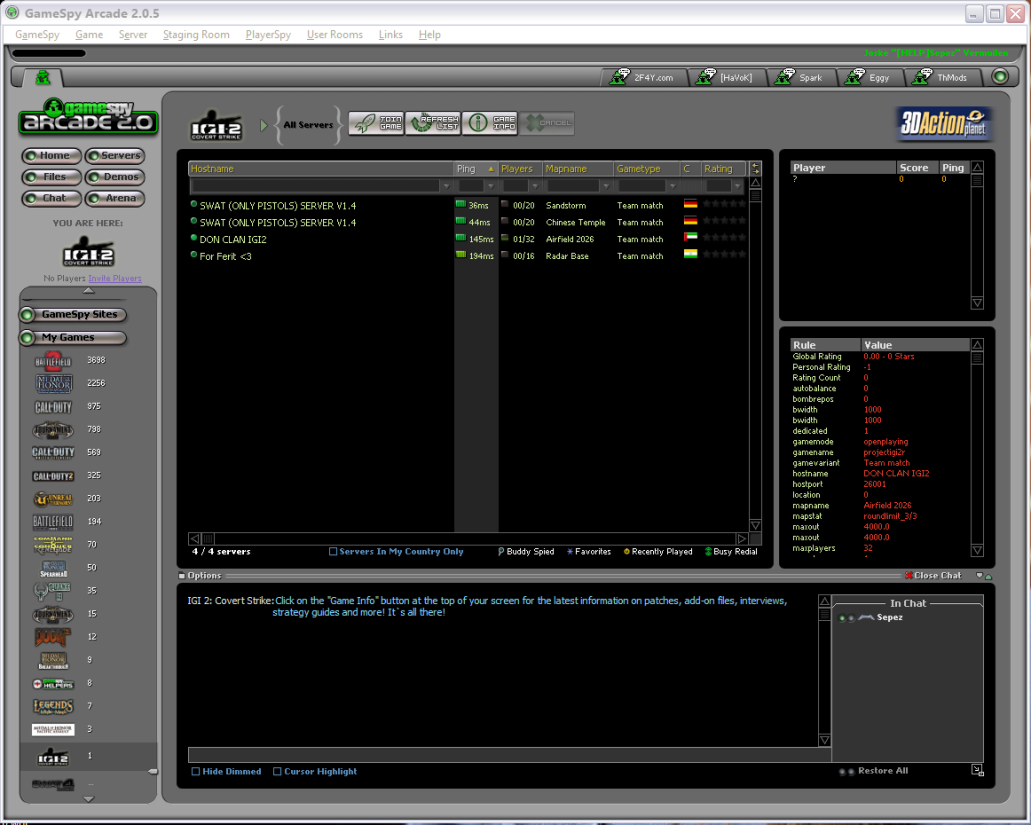Expand the GameSpy Sites section
1031x825 pixels.
(x=73, y=315)
